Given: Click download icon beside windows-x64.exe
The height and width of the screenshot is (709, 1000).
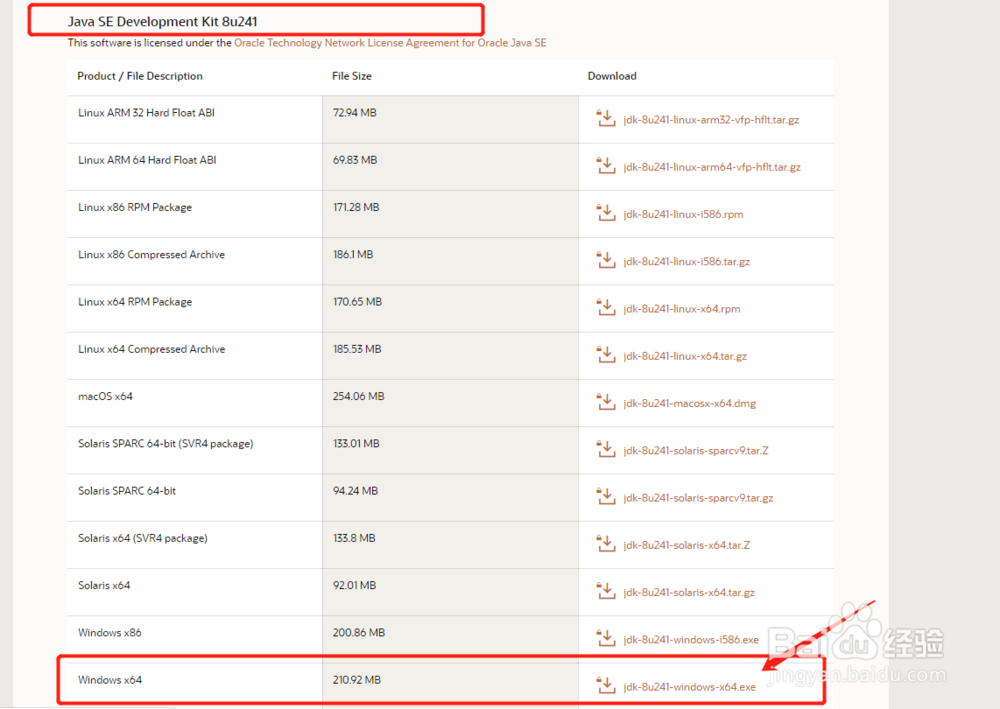Looking at the screenshot, I should click(x=605, y=684).
